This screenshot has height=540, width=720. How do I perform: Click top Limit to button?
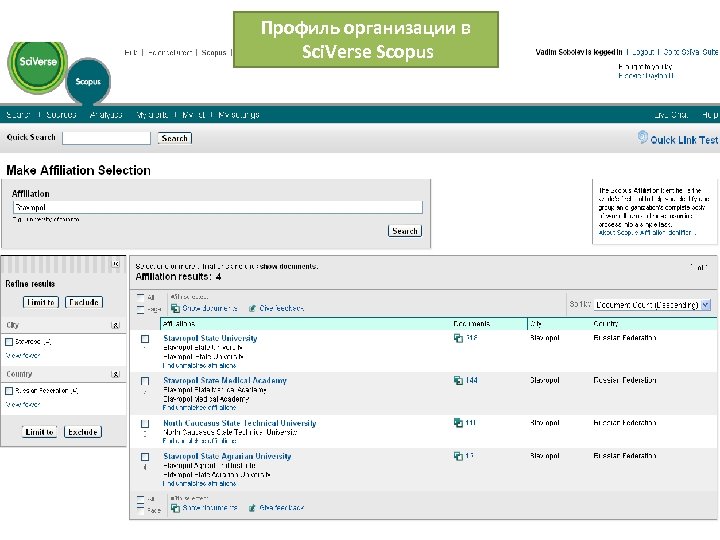click(41, 303)
